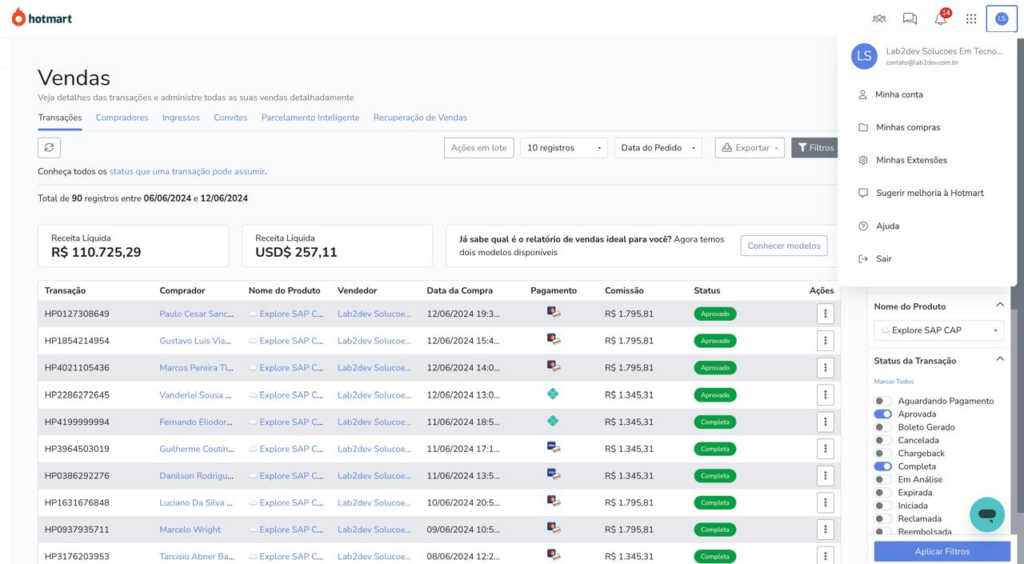1024x564 pixels.
Task: Open actions menu for HP2286272645
Action: pyautogui.click(x=825, y=395)
